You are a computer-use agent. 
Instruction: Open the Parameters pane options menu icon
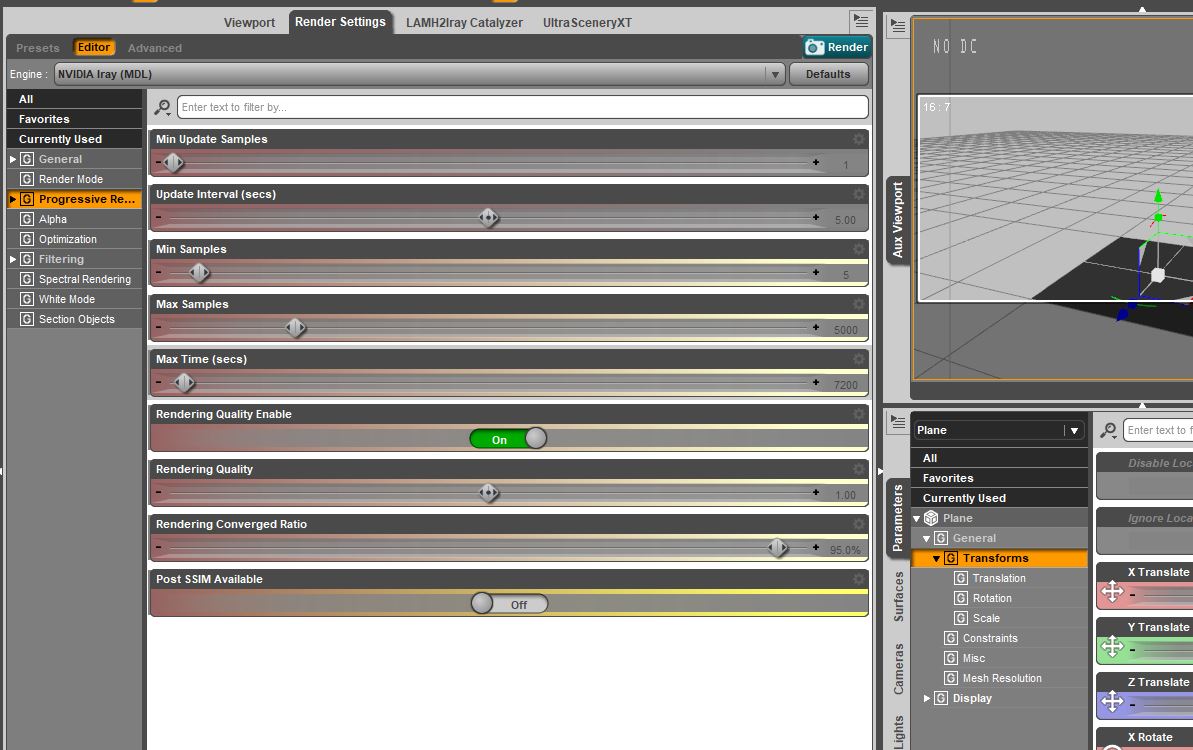[x=898, y=422]
